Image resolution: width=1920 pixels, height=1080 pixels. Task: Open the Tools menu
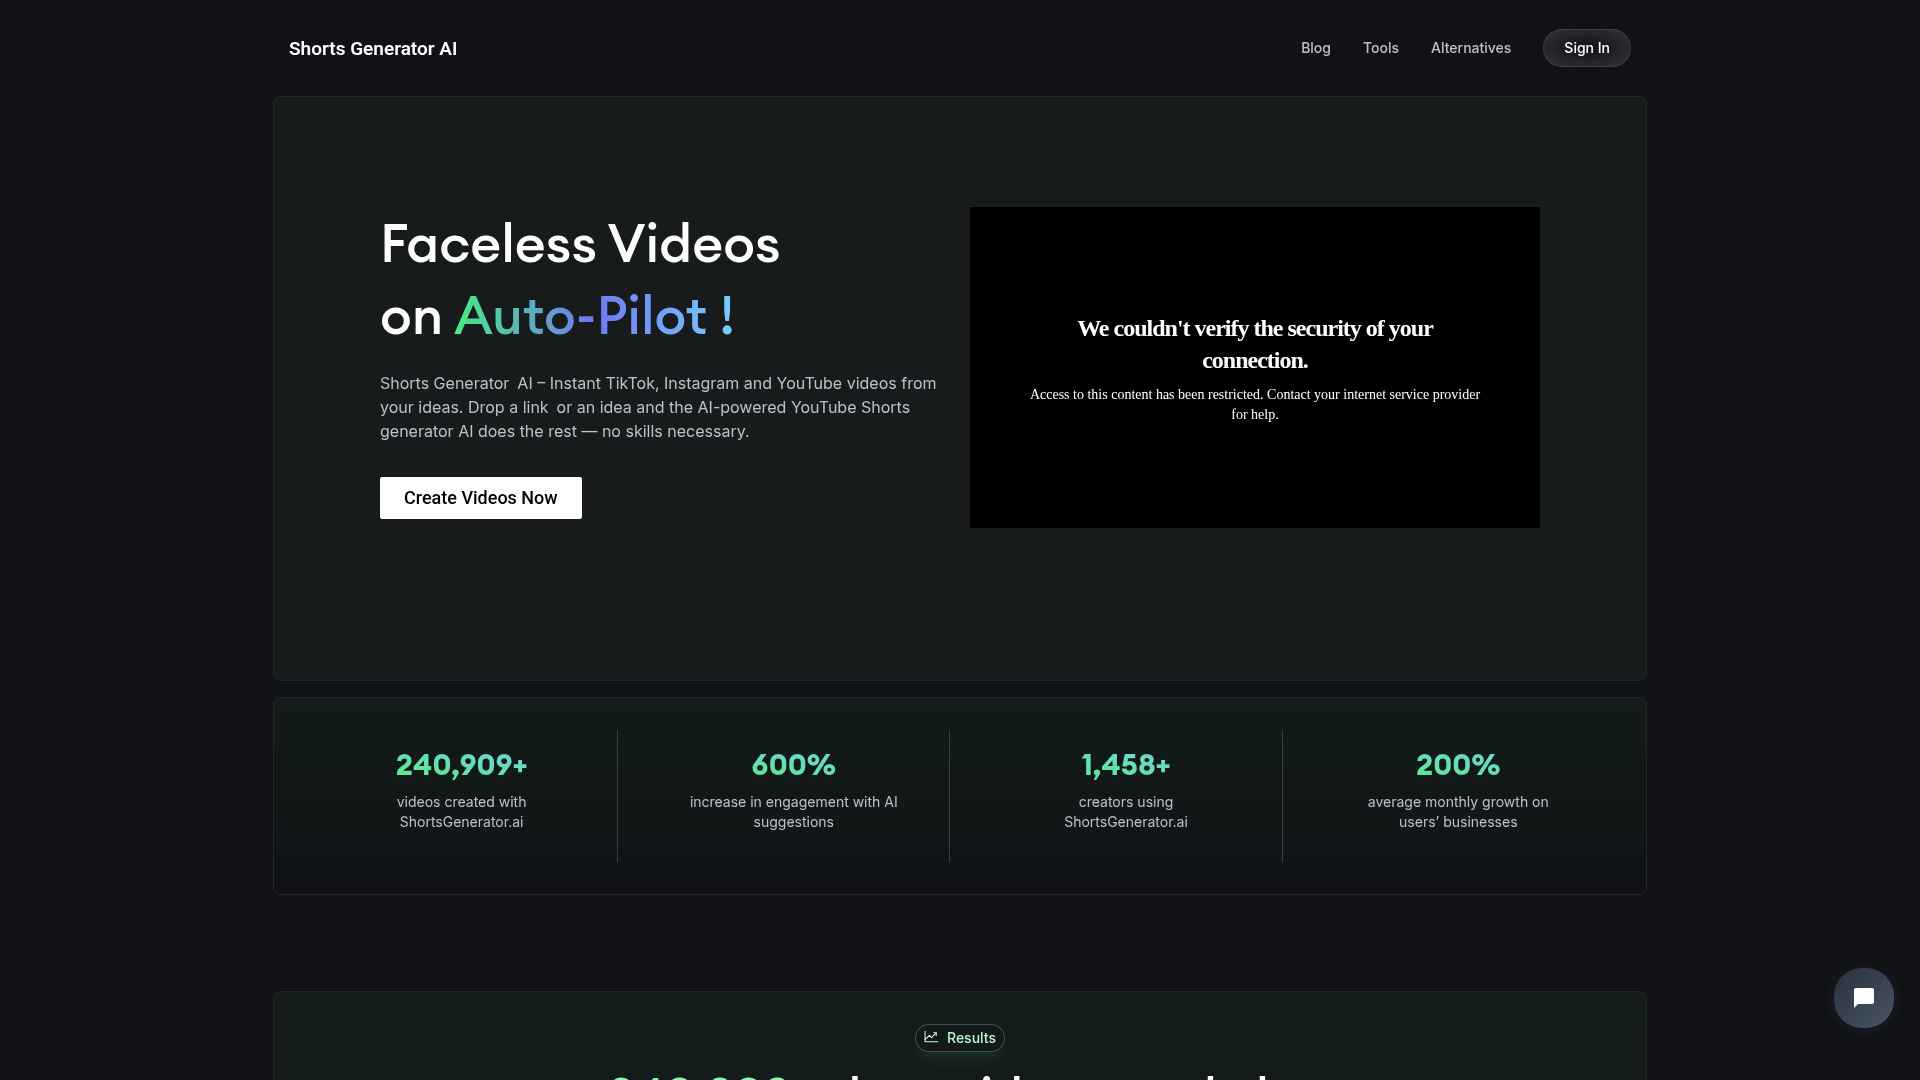point(1380,48)
